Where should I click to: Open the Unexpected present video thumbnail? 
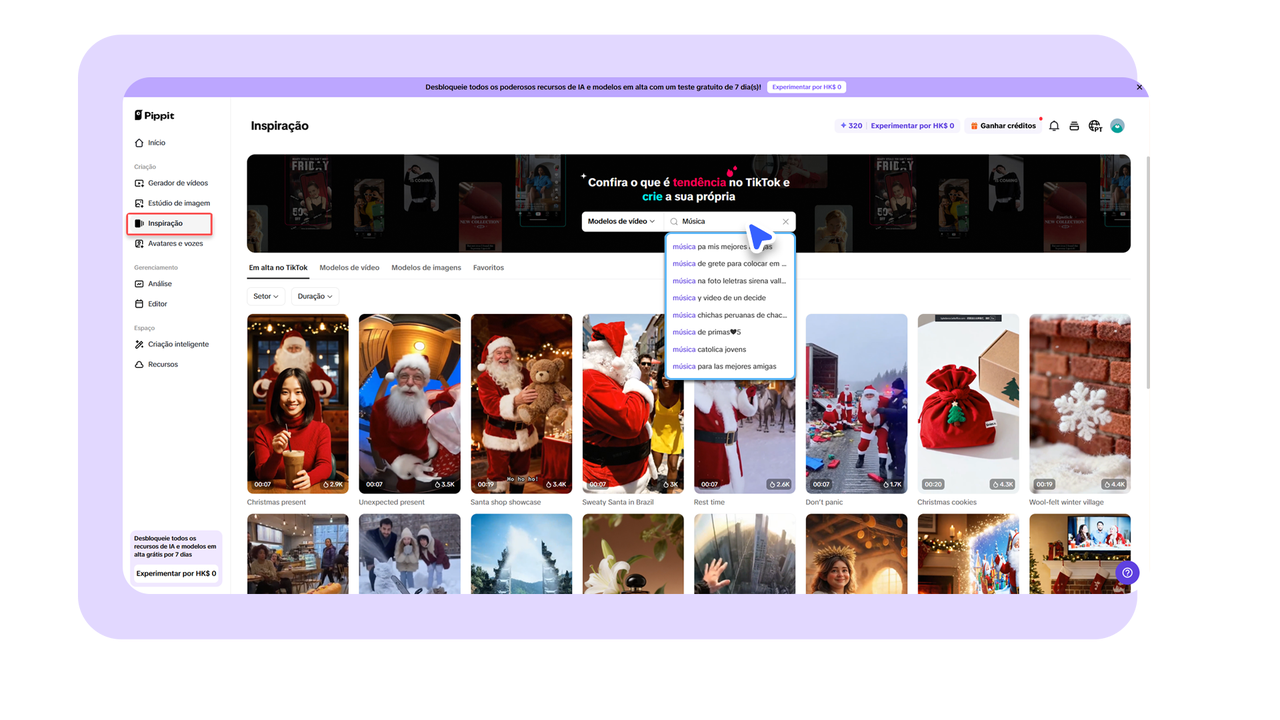tap(410, 404)
